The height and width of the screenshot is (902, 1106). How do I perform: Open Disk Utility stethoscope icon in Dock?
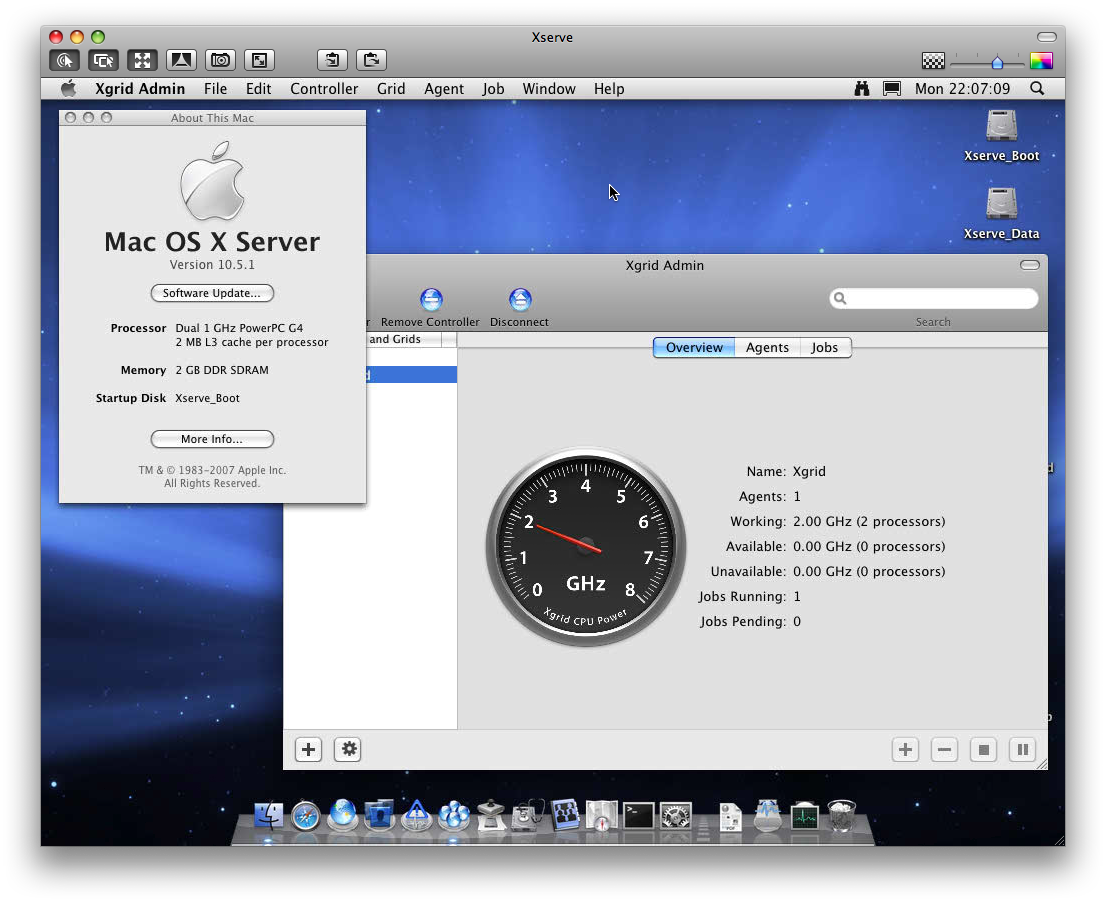528,816
